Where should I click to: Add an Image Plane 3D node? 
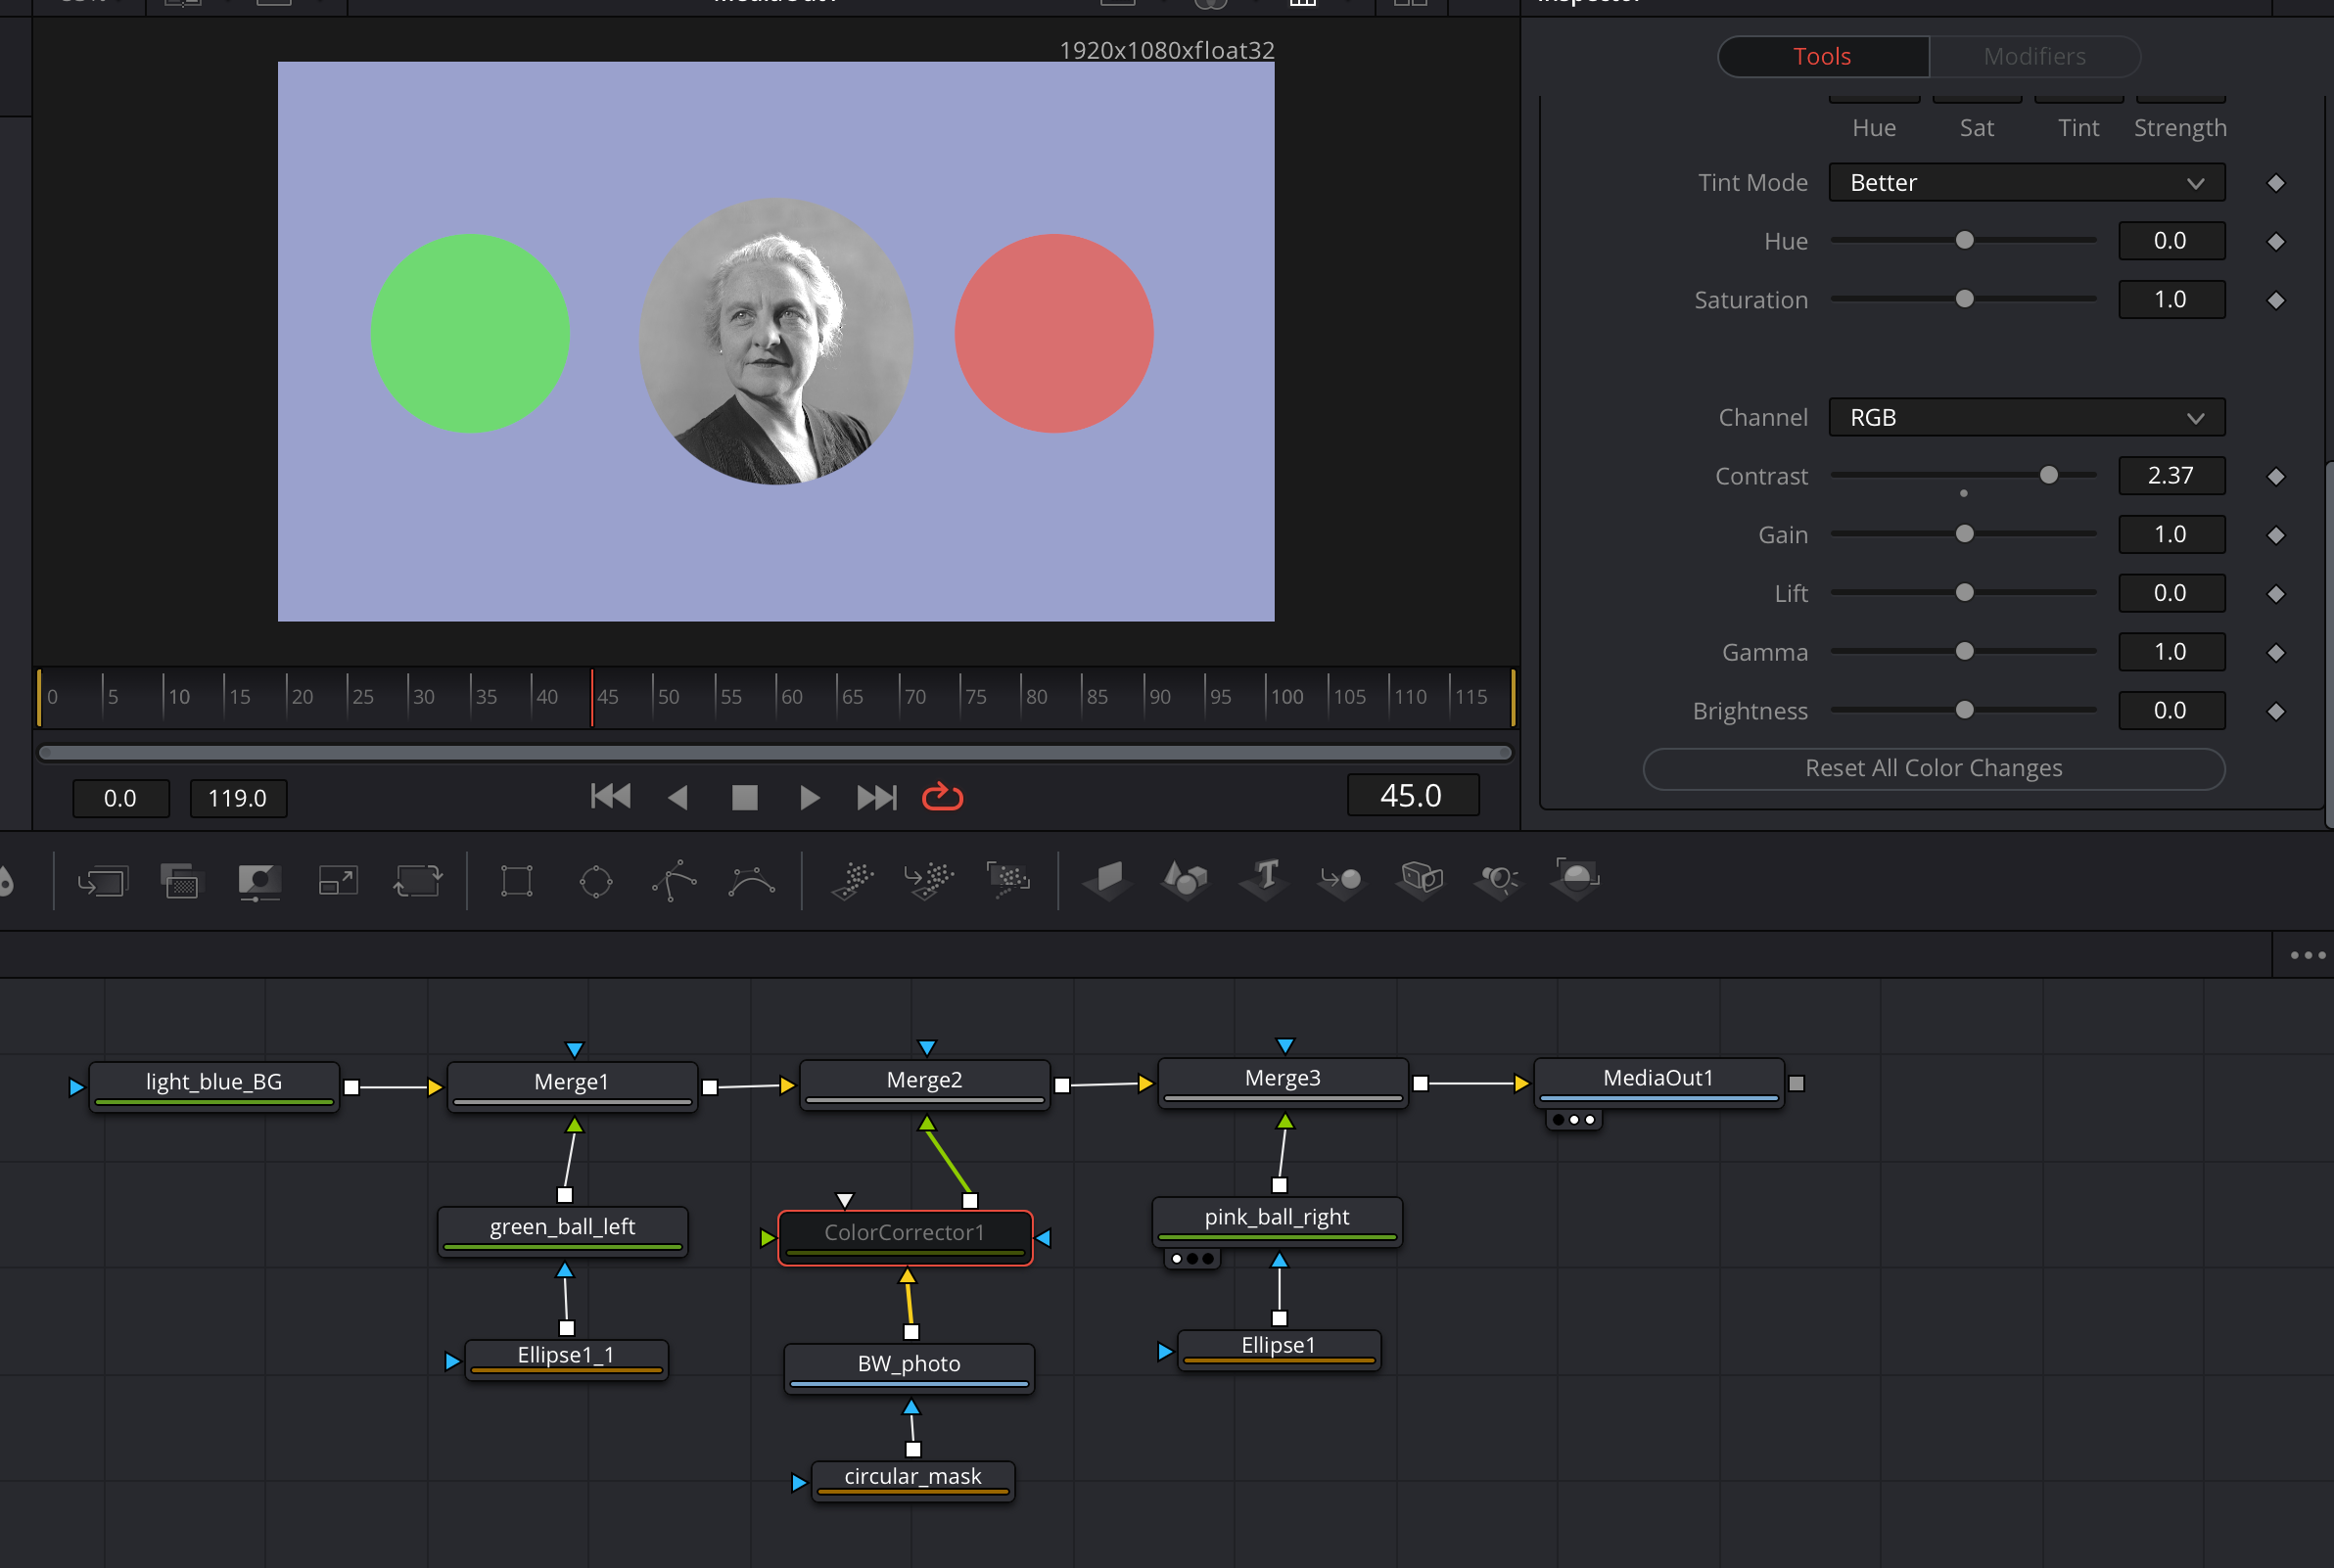[x=1108, y=880]
